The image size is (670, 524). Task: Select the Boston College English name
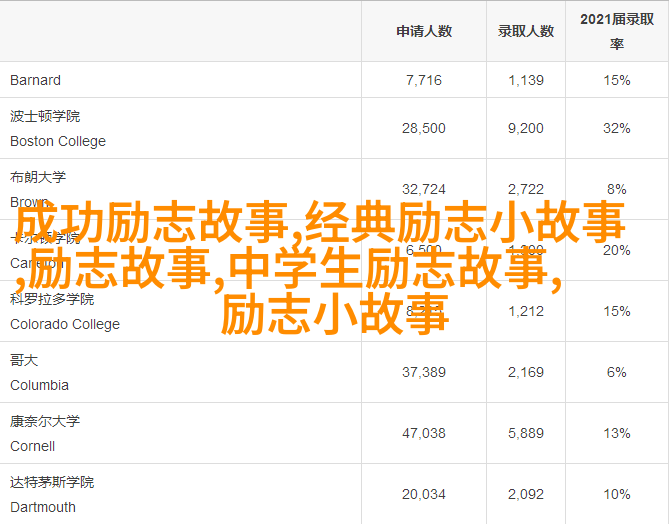coord(58,141)
